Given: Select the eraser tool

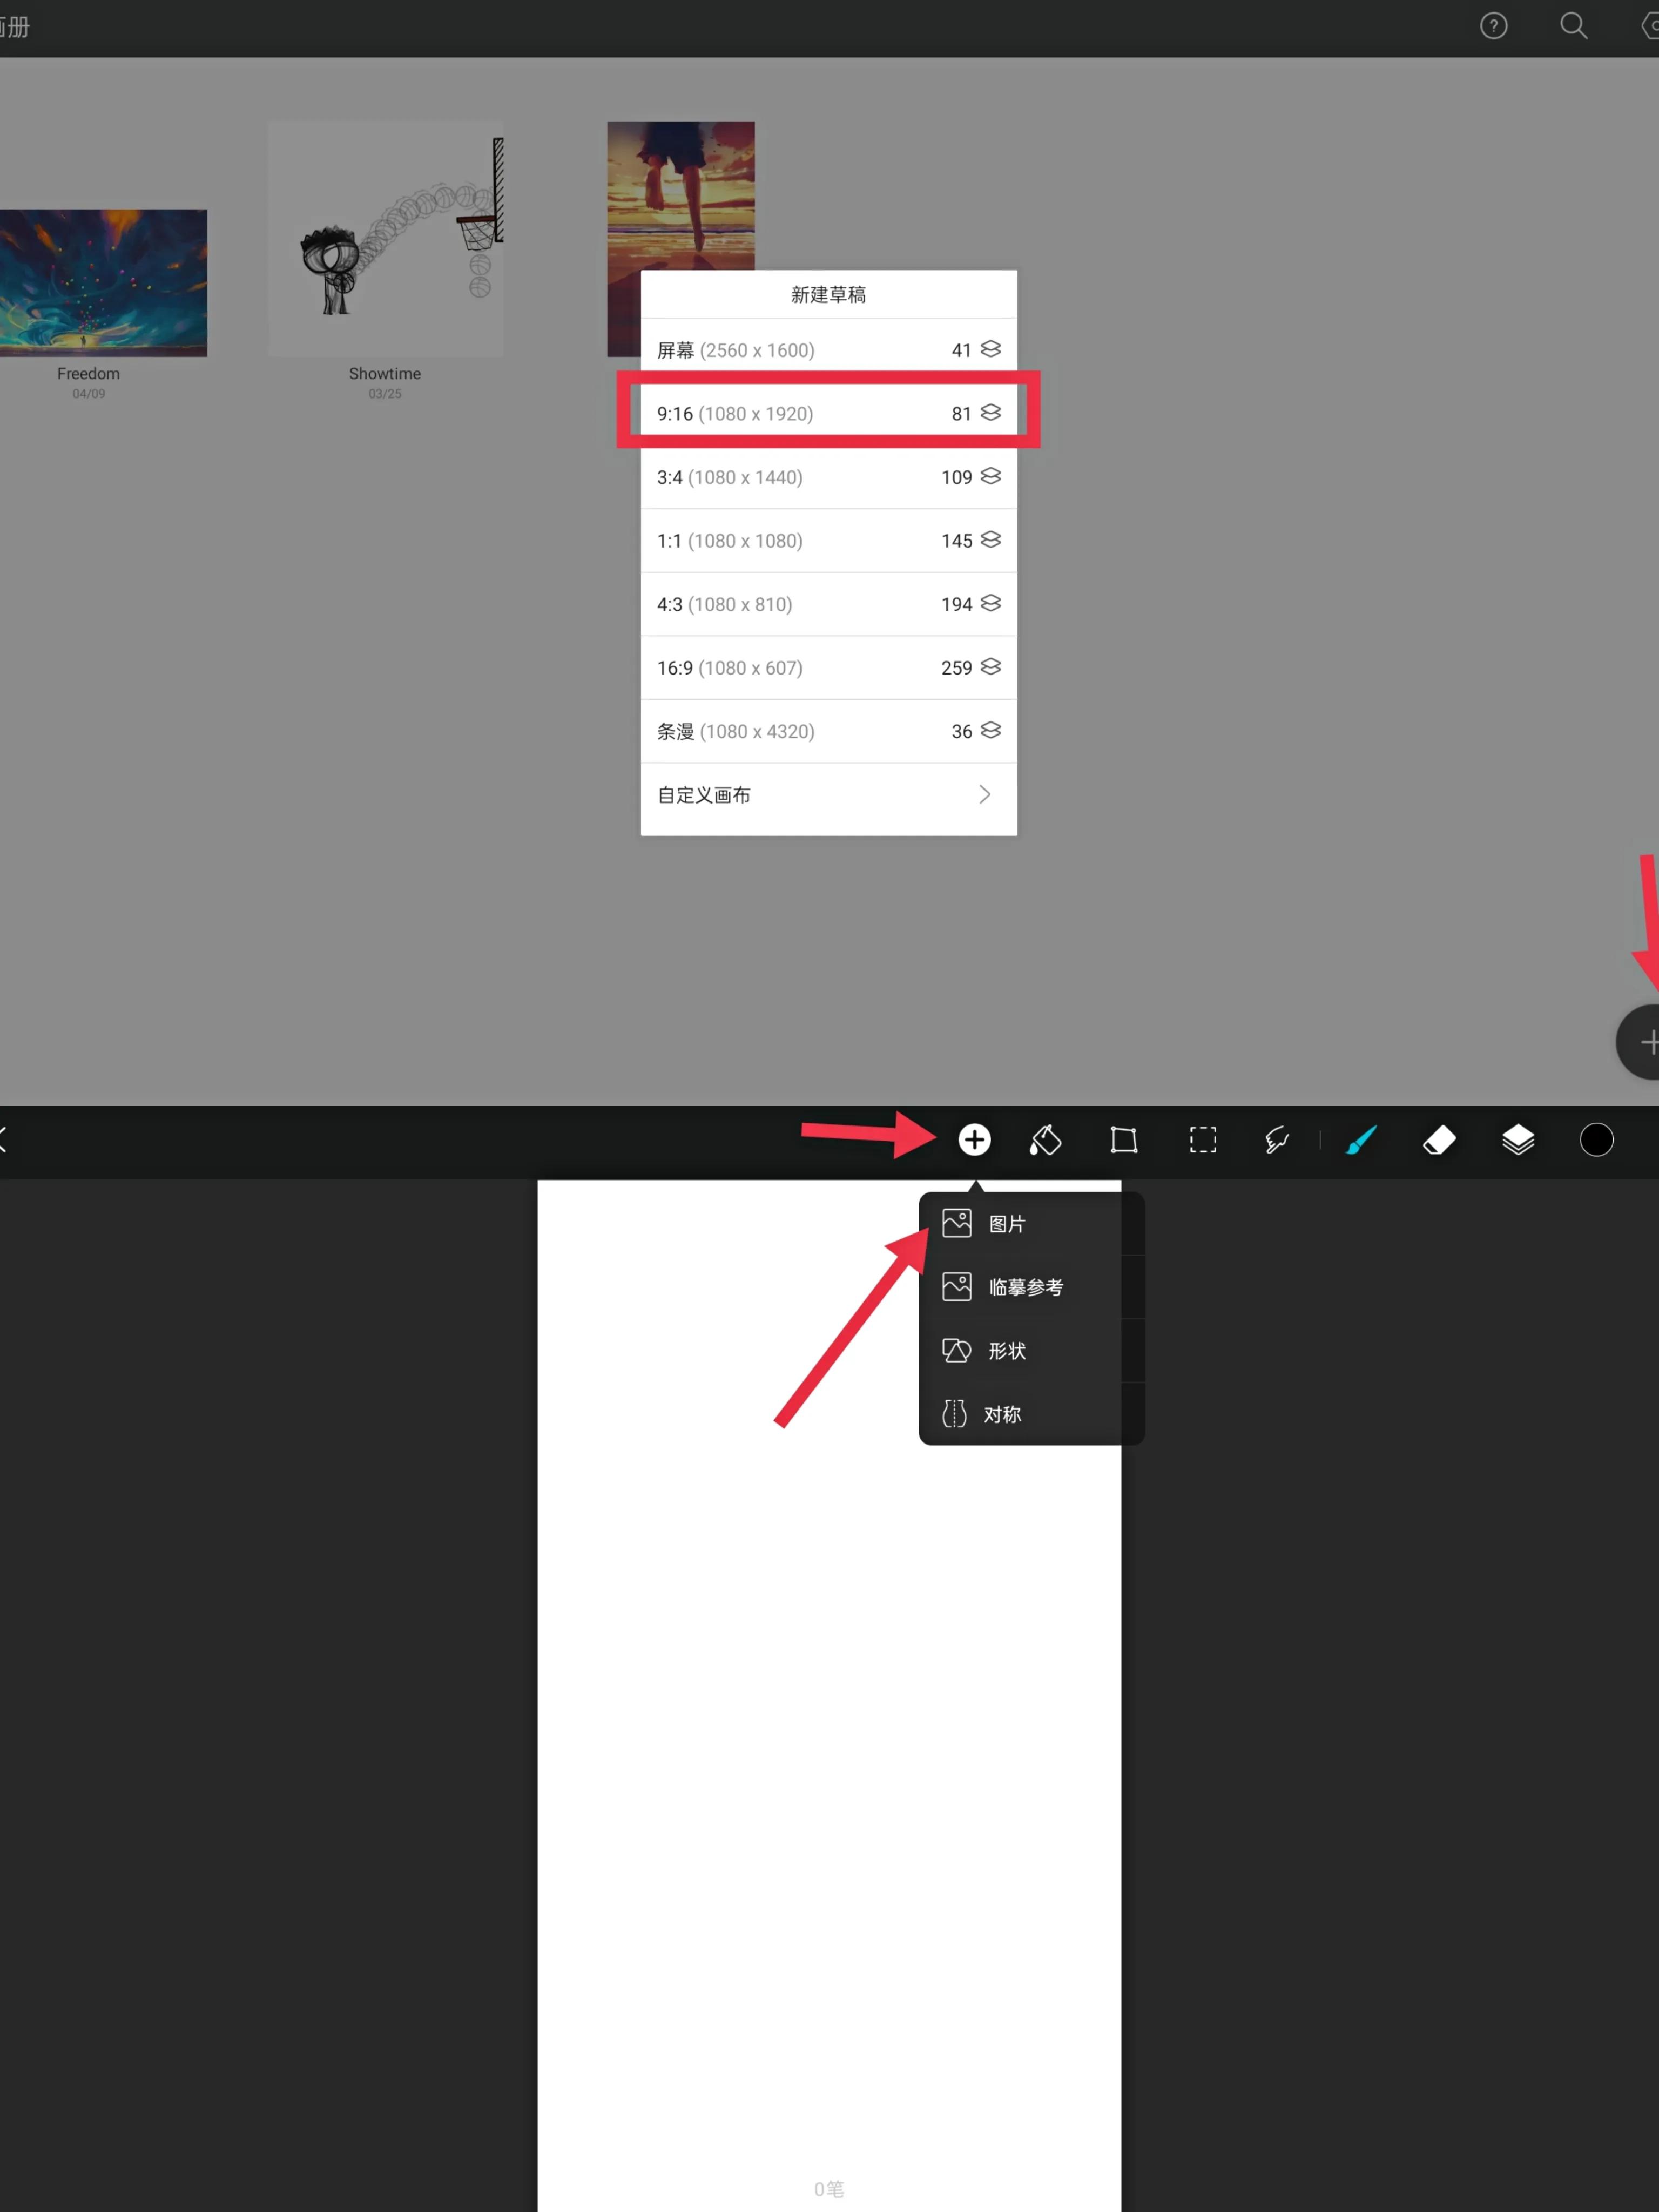Looking at the screenshot, I should (1439, 1140).
